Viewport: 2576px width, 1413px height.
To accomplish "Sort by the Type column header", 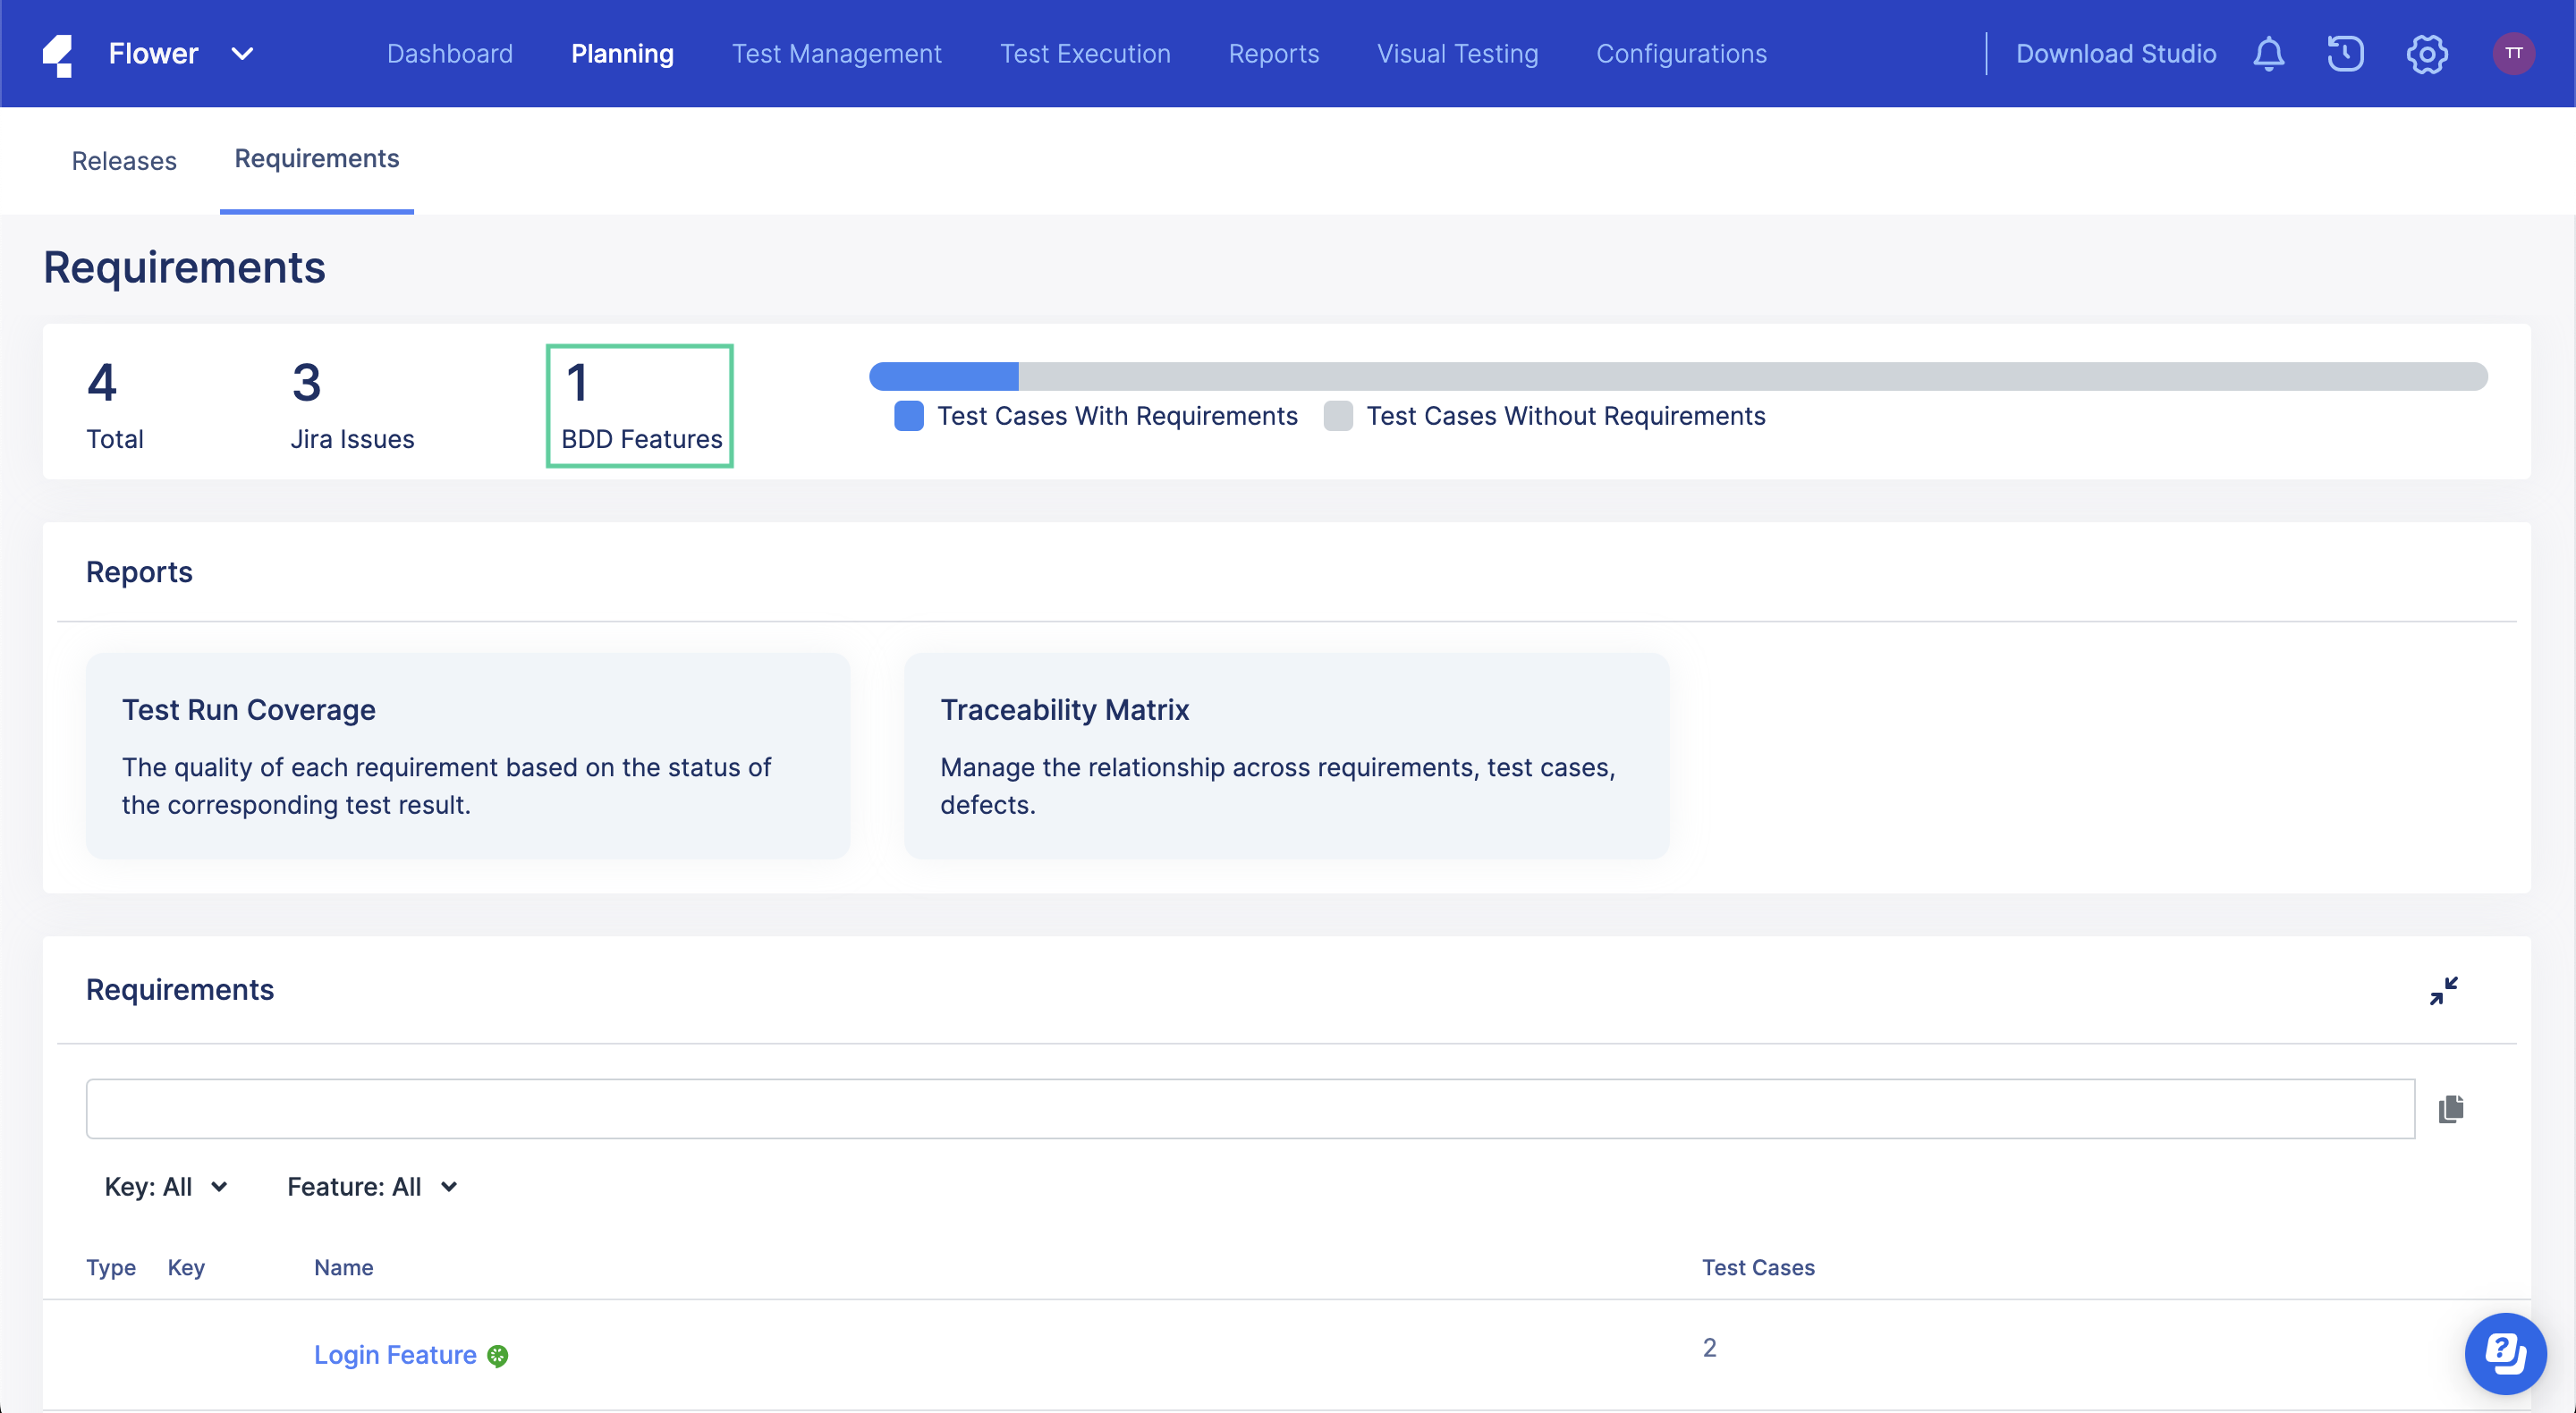I will coord(110,1267).
